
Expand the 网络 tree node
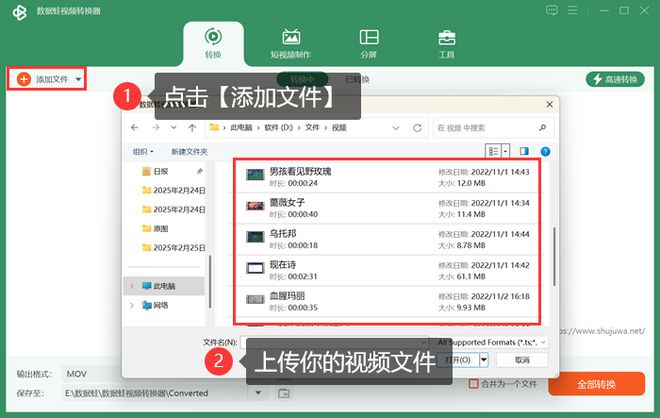pos(132,305)
